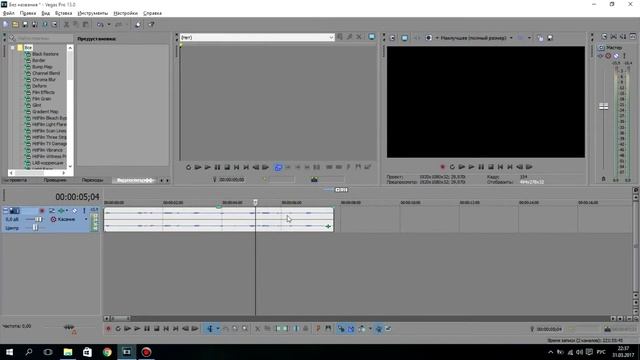Arm the audio track for recording
This screenshot has width=640, height=360.
coord(42,211)
